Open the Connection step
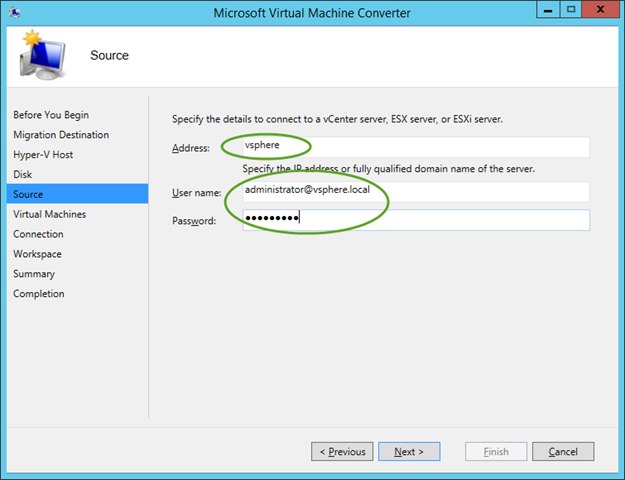This screenshot has width=625, height=480. pos(38,234)
